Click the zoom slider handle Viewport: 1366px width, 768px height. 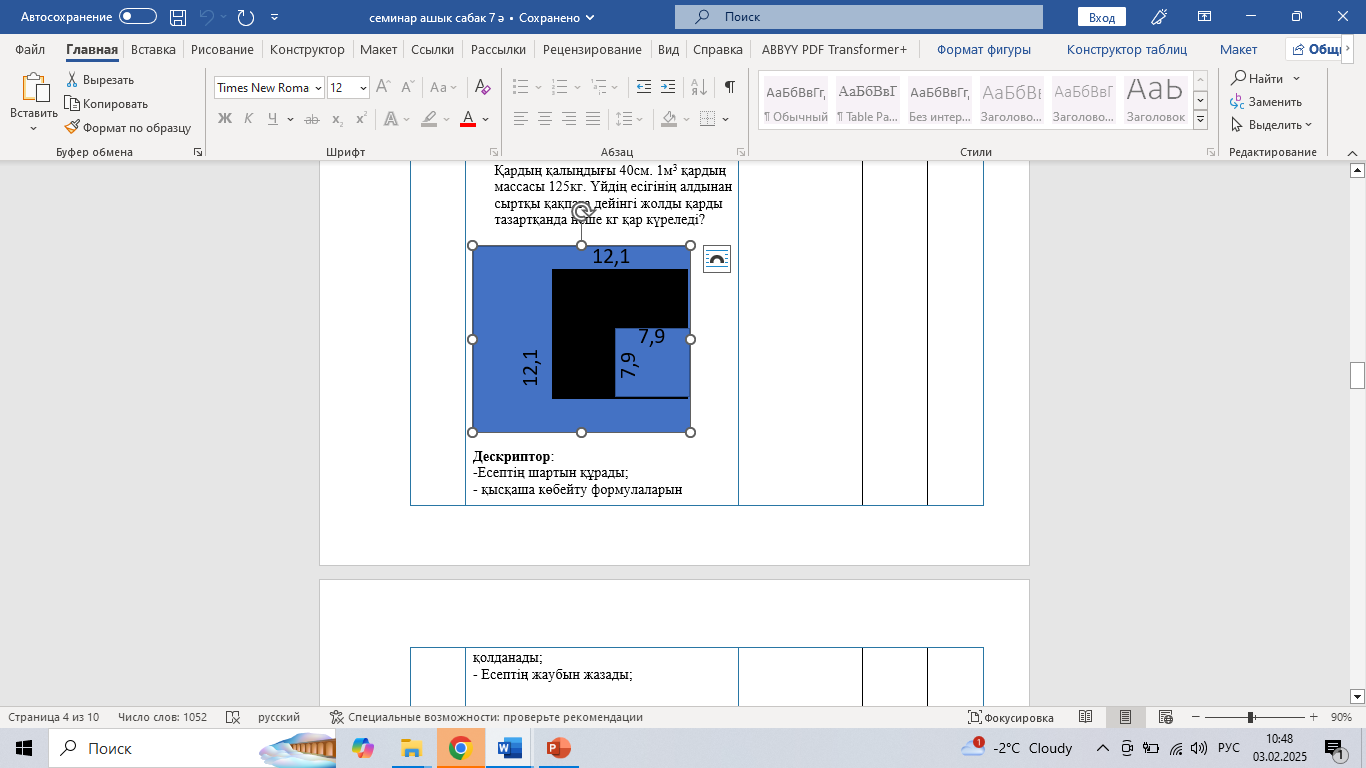click(1251, 717)
